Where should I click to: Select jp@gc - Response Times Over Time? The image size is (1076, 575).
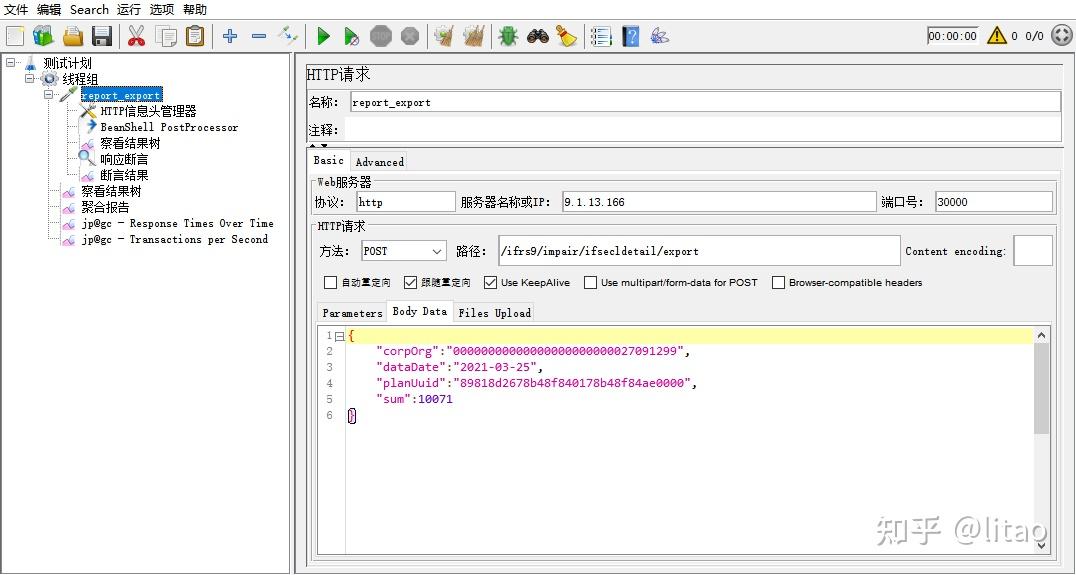[x=178, y=223]
